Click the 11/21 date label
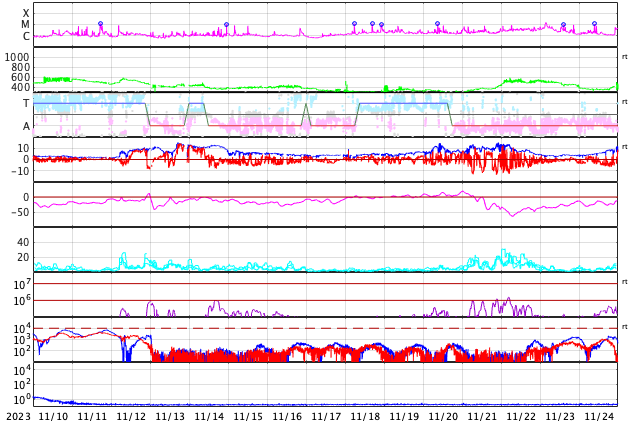 482,416
